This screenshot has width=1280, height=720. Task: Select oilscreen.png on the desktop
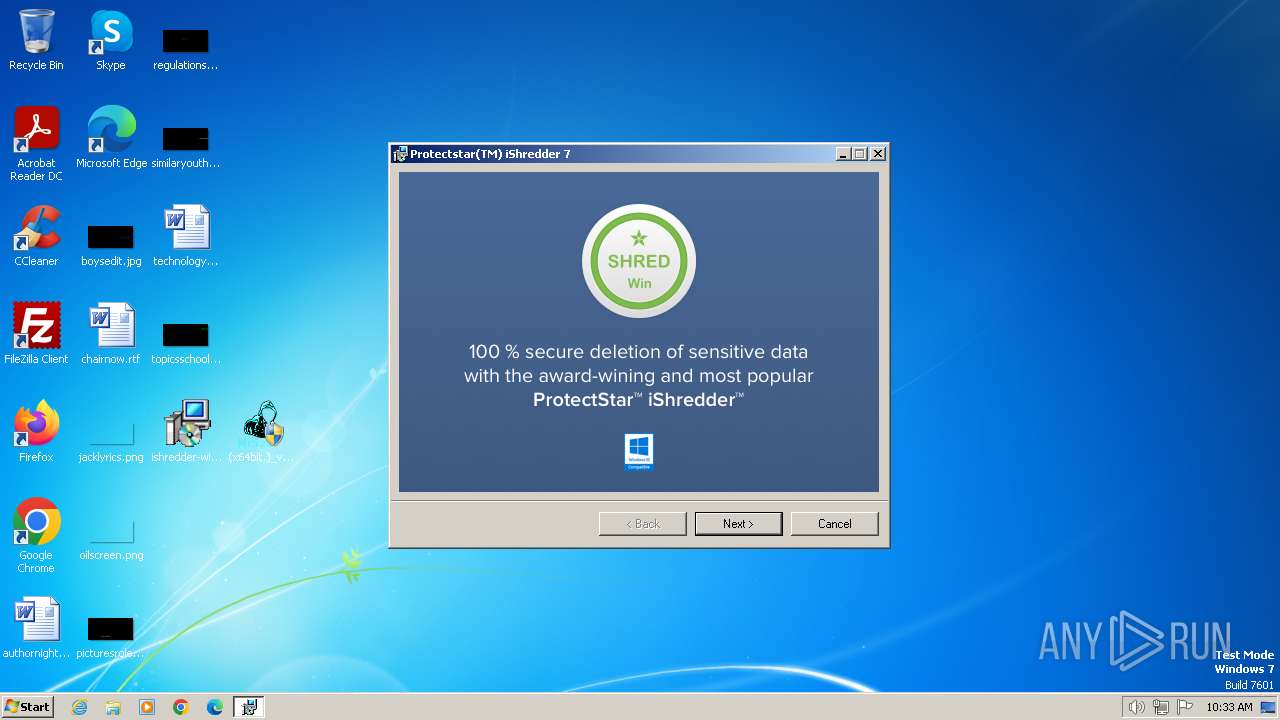(x=111, y=539)
